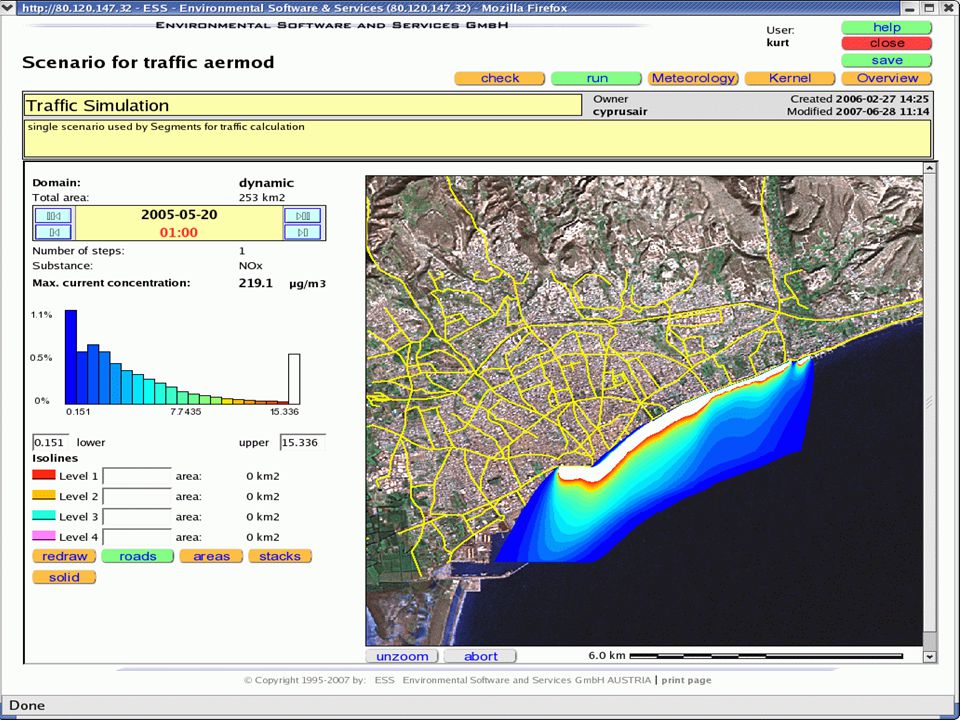Click the Level 1 isoline input

(x=137, y=476)
